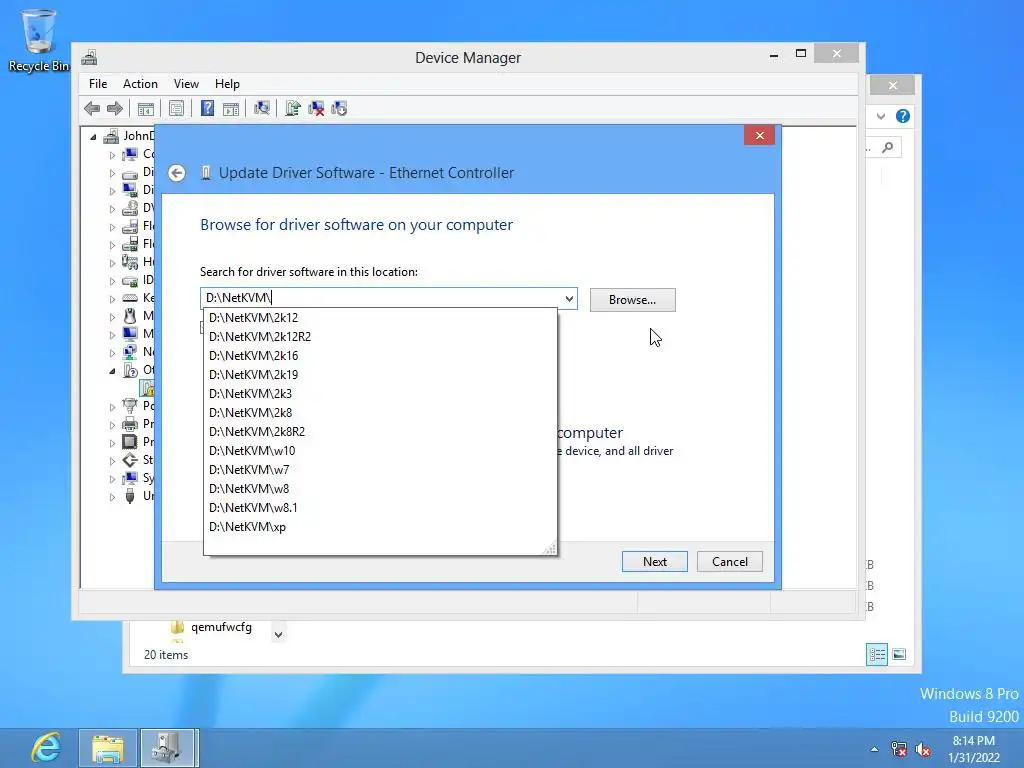The image size is (1024, 768).
Task: Click the taskbar volume speaker icon
Action: pyautogui.click(x=923, y=749)
